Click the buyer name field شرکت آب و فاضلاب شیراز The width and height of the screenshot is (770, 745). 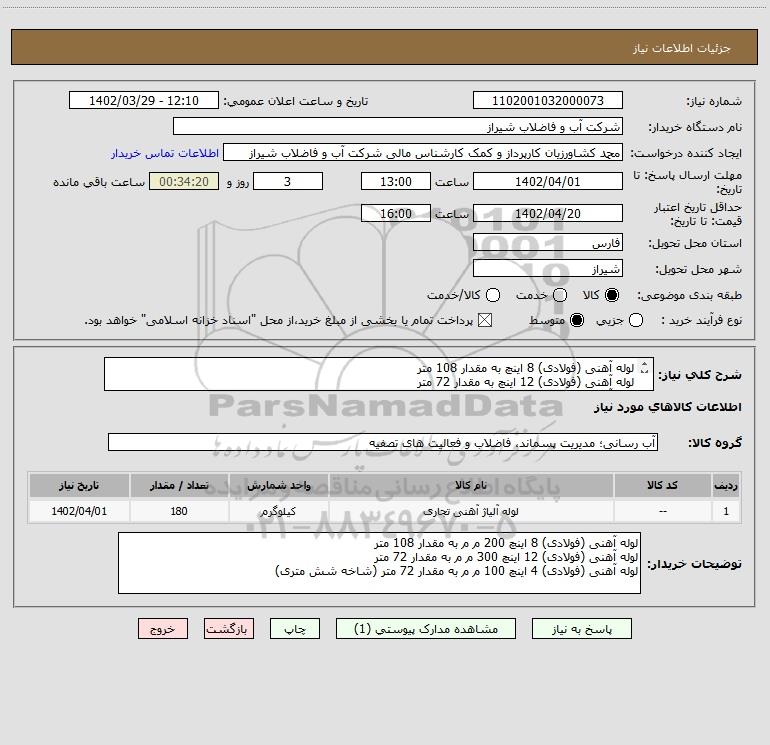[398, 127]
